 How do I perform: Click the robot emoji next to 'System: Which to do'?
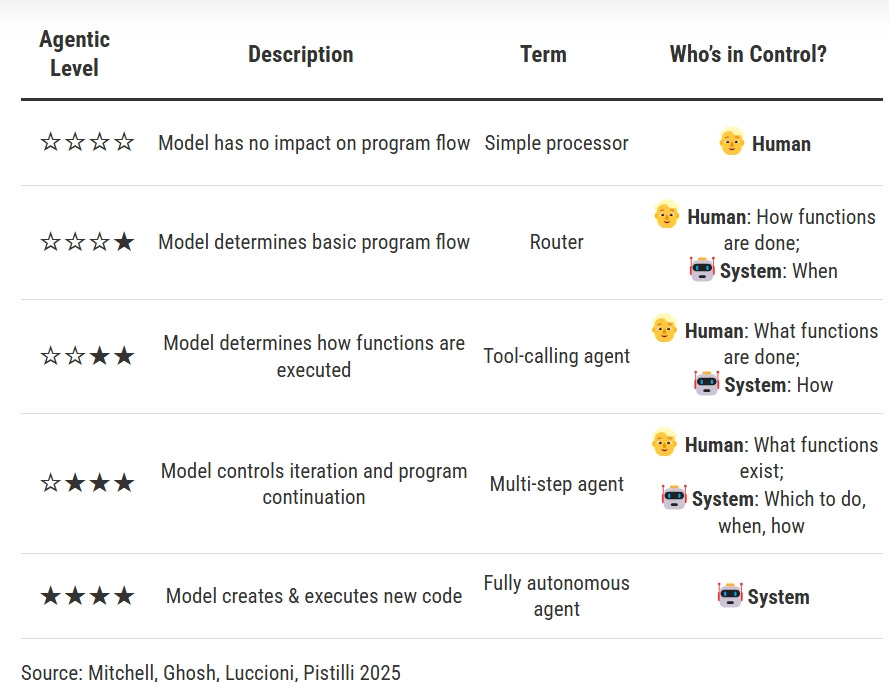674,497
